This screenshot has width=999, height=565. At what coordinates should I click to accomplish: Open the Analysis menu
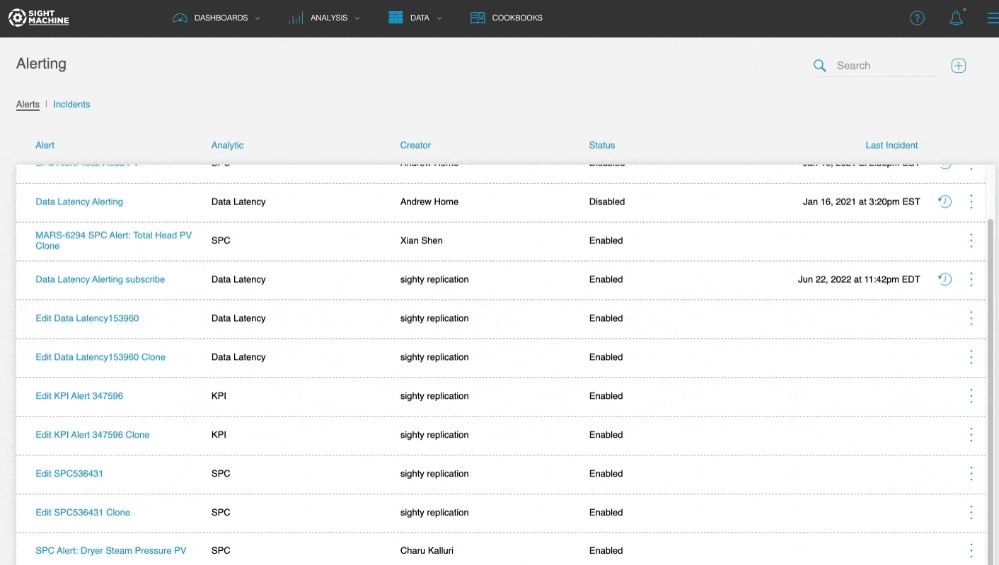point(329,18)
